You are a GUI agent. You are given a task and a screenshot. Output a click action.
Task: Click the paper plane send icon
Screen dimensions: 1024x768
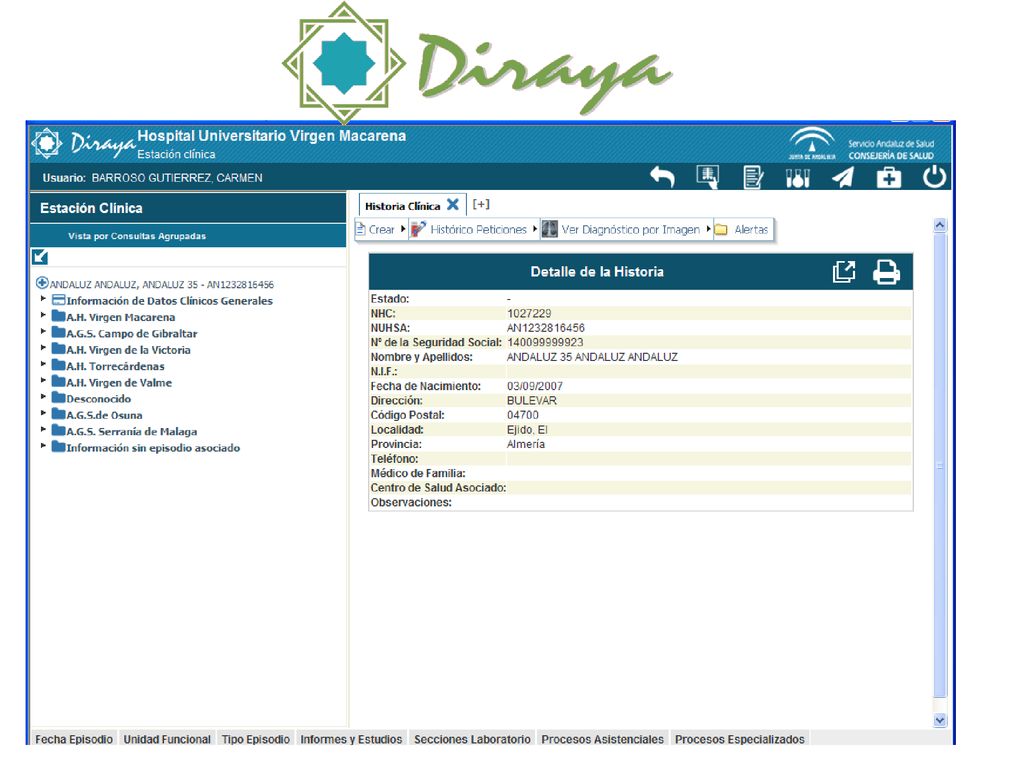click(843, 177)
